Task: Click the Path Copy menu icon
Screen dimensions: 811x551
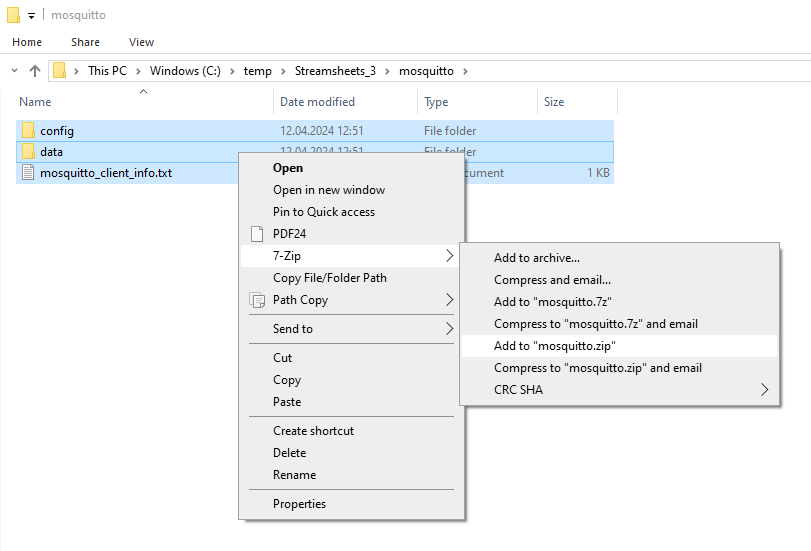Action: tap(256, 300)
